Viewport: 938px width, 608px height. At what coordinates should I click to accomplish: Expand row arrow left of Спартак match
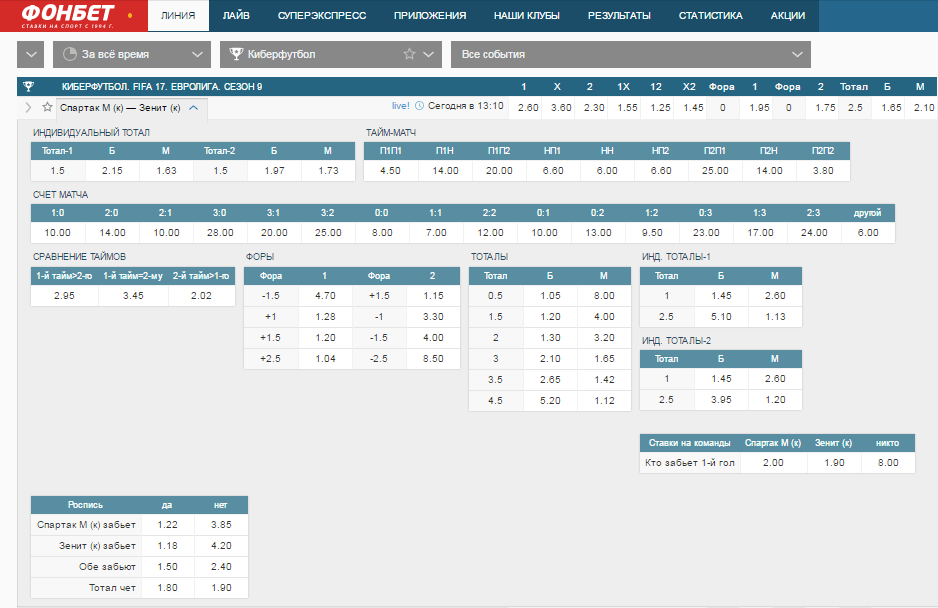click(28, 108)
